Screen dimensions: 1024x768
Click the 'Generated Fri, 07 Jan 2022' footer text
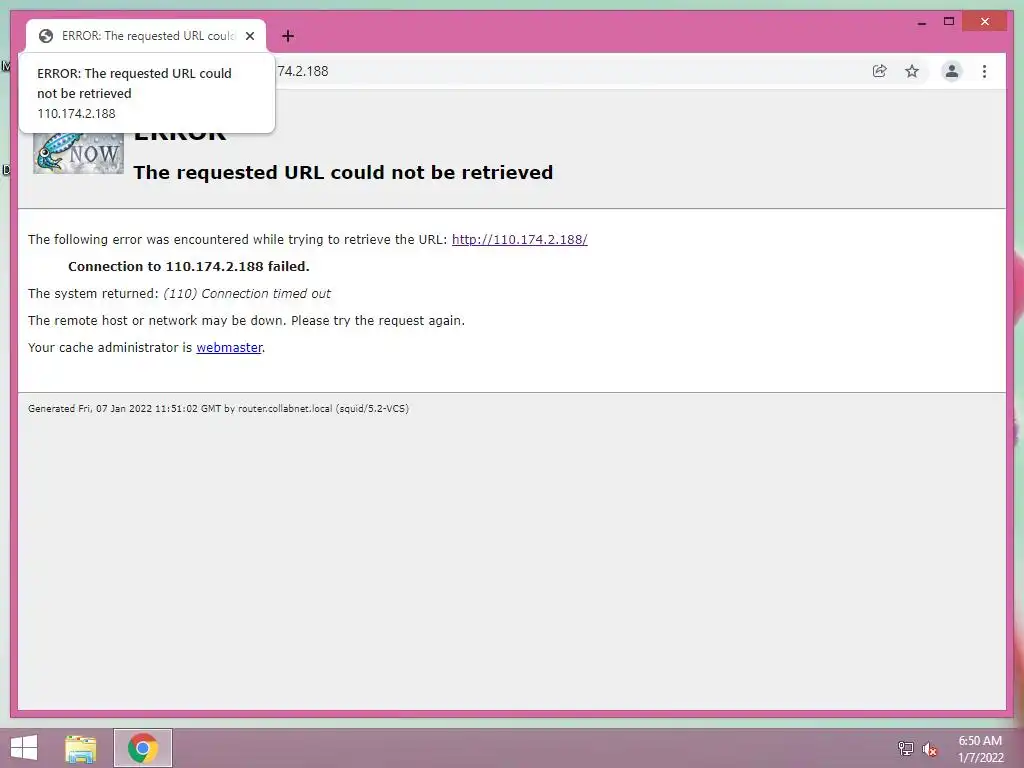coord(218,409)
